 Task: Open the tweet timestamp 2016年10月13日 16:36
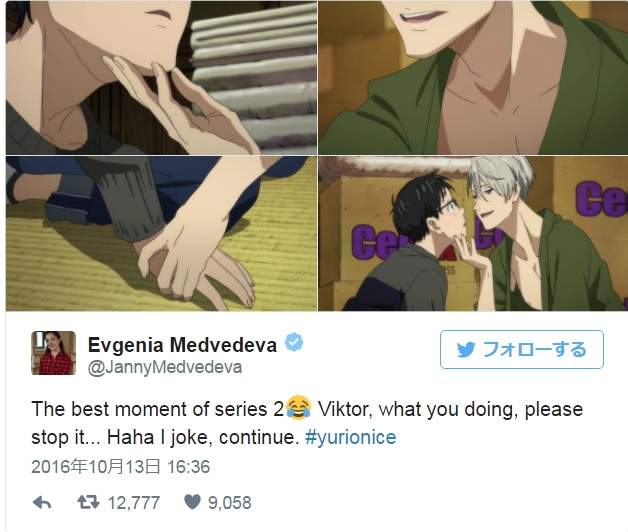(121, 467)
